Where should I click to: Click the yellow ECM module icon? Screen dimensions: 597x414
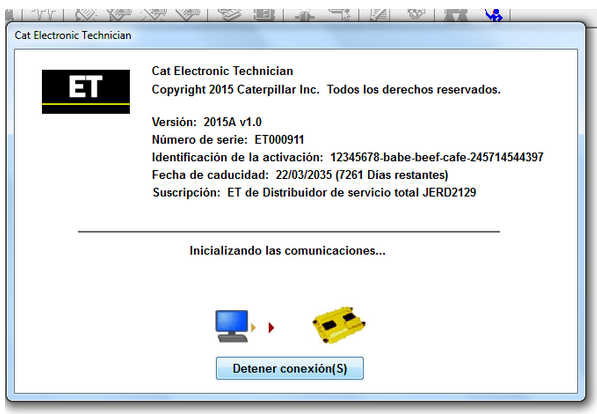pos(339,325)
